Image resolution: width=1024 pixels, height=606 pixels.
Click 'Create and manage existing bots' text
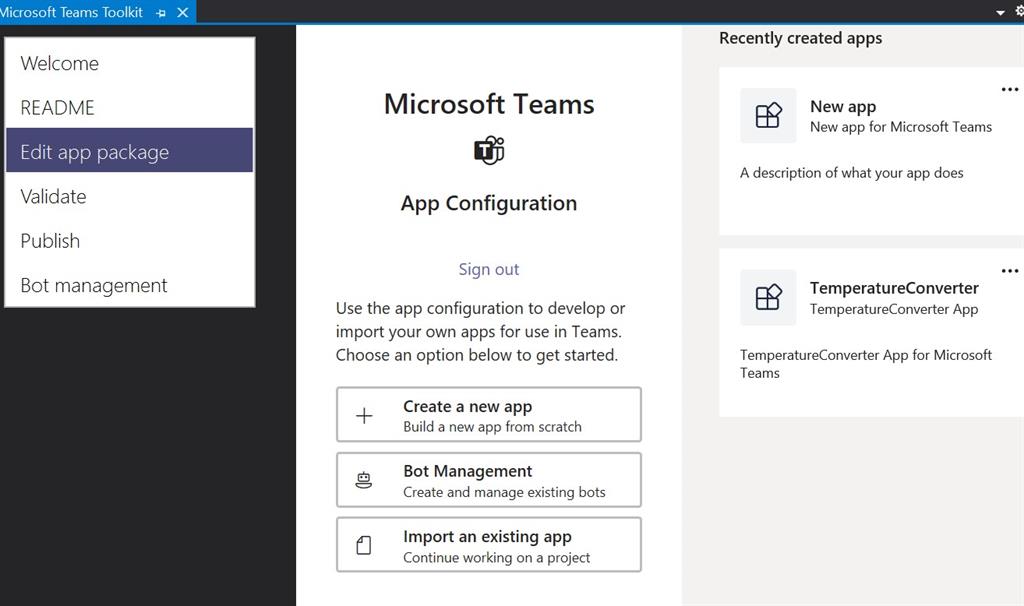coord(504,492)
